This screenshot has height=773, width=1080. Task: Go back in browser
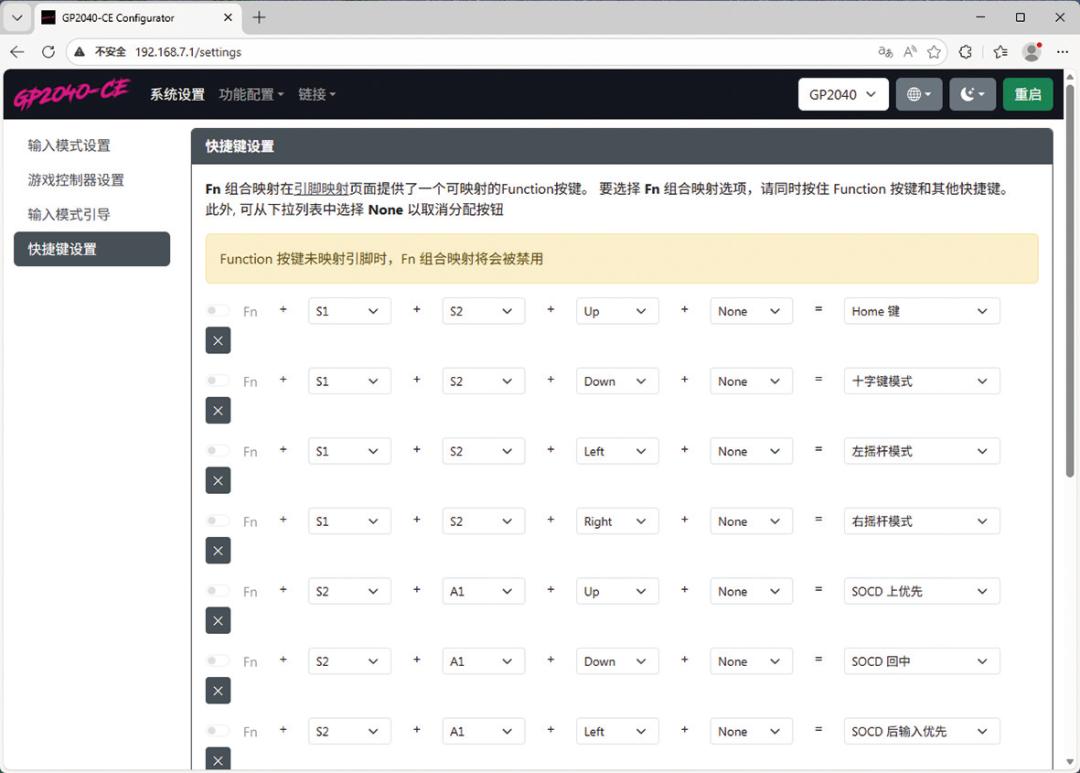17,52
